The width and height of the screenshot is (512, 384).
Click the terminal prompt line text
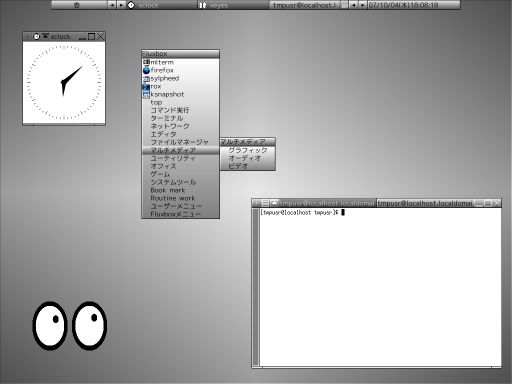299,212
